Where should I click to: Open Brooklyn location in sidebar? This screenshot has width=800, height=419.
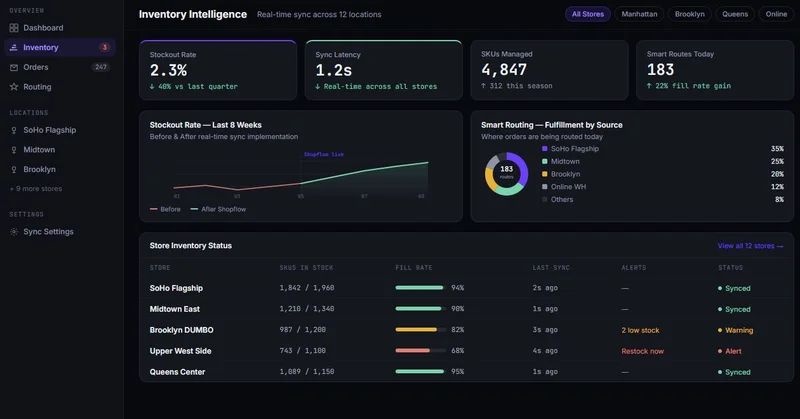(60, 169)
